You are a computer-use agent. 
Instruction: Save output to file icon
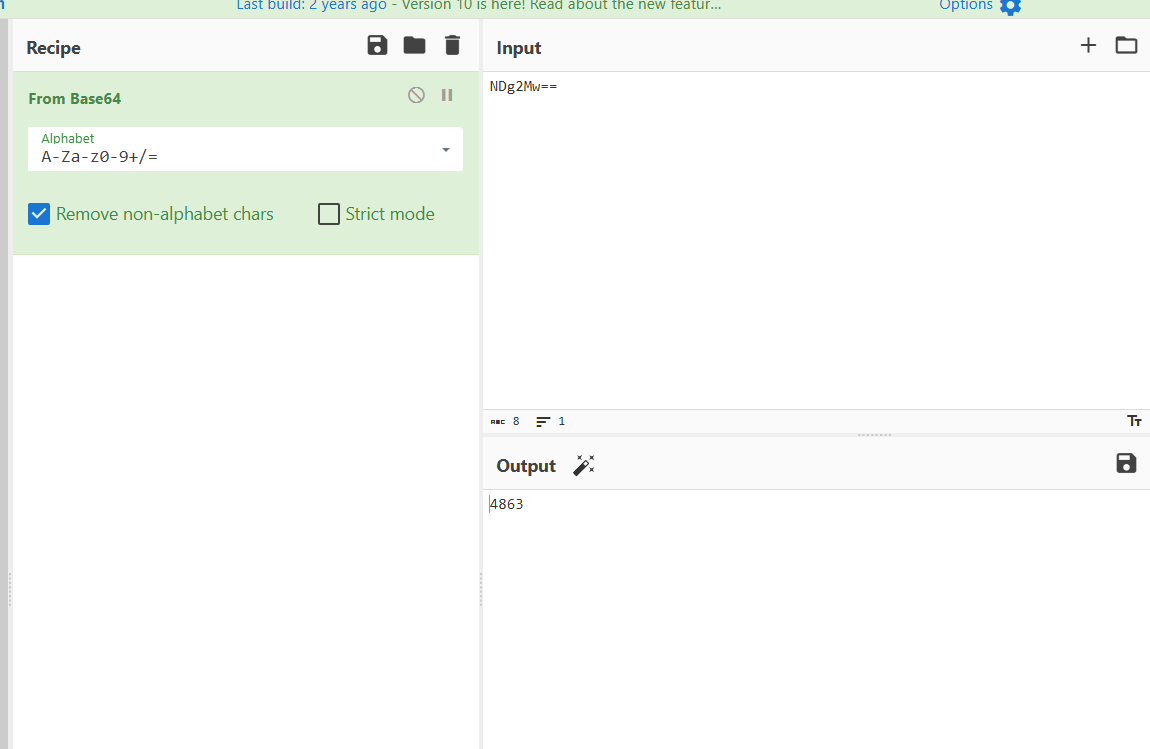[x=1126, y=463]
